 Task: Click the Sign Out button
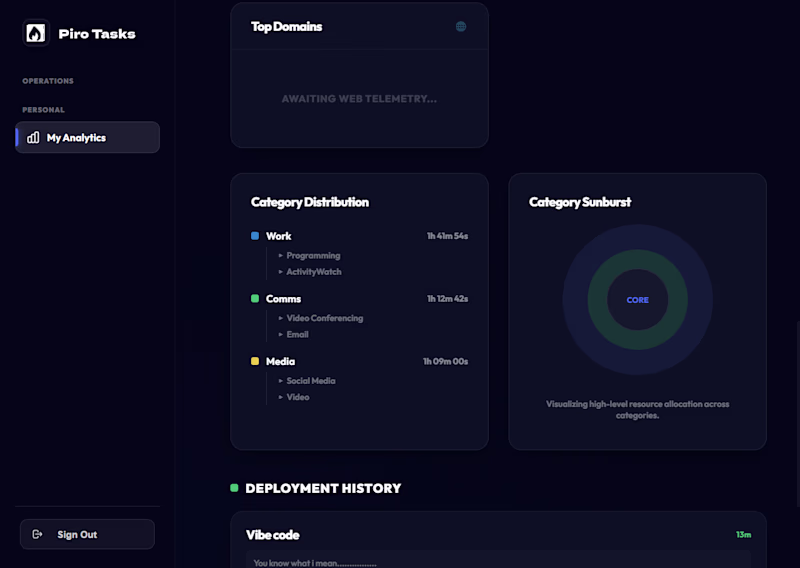(x=87, y=534)
